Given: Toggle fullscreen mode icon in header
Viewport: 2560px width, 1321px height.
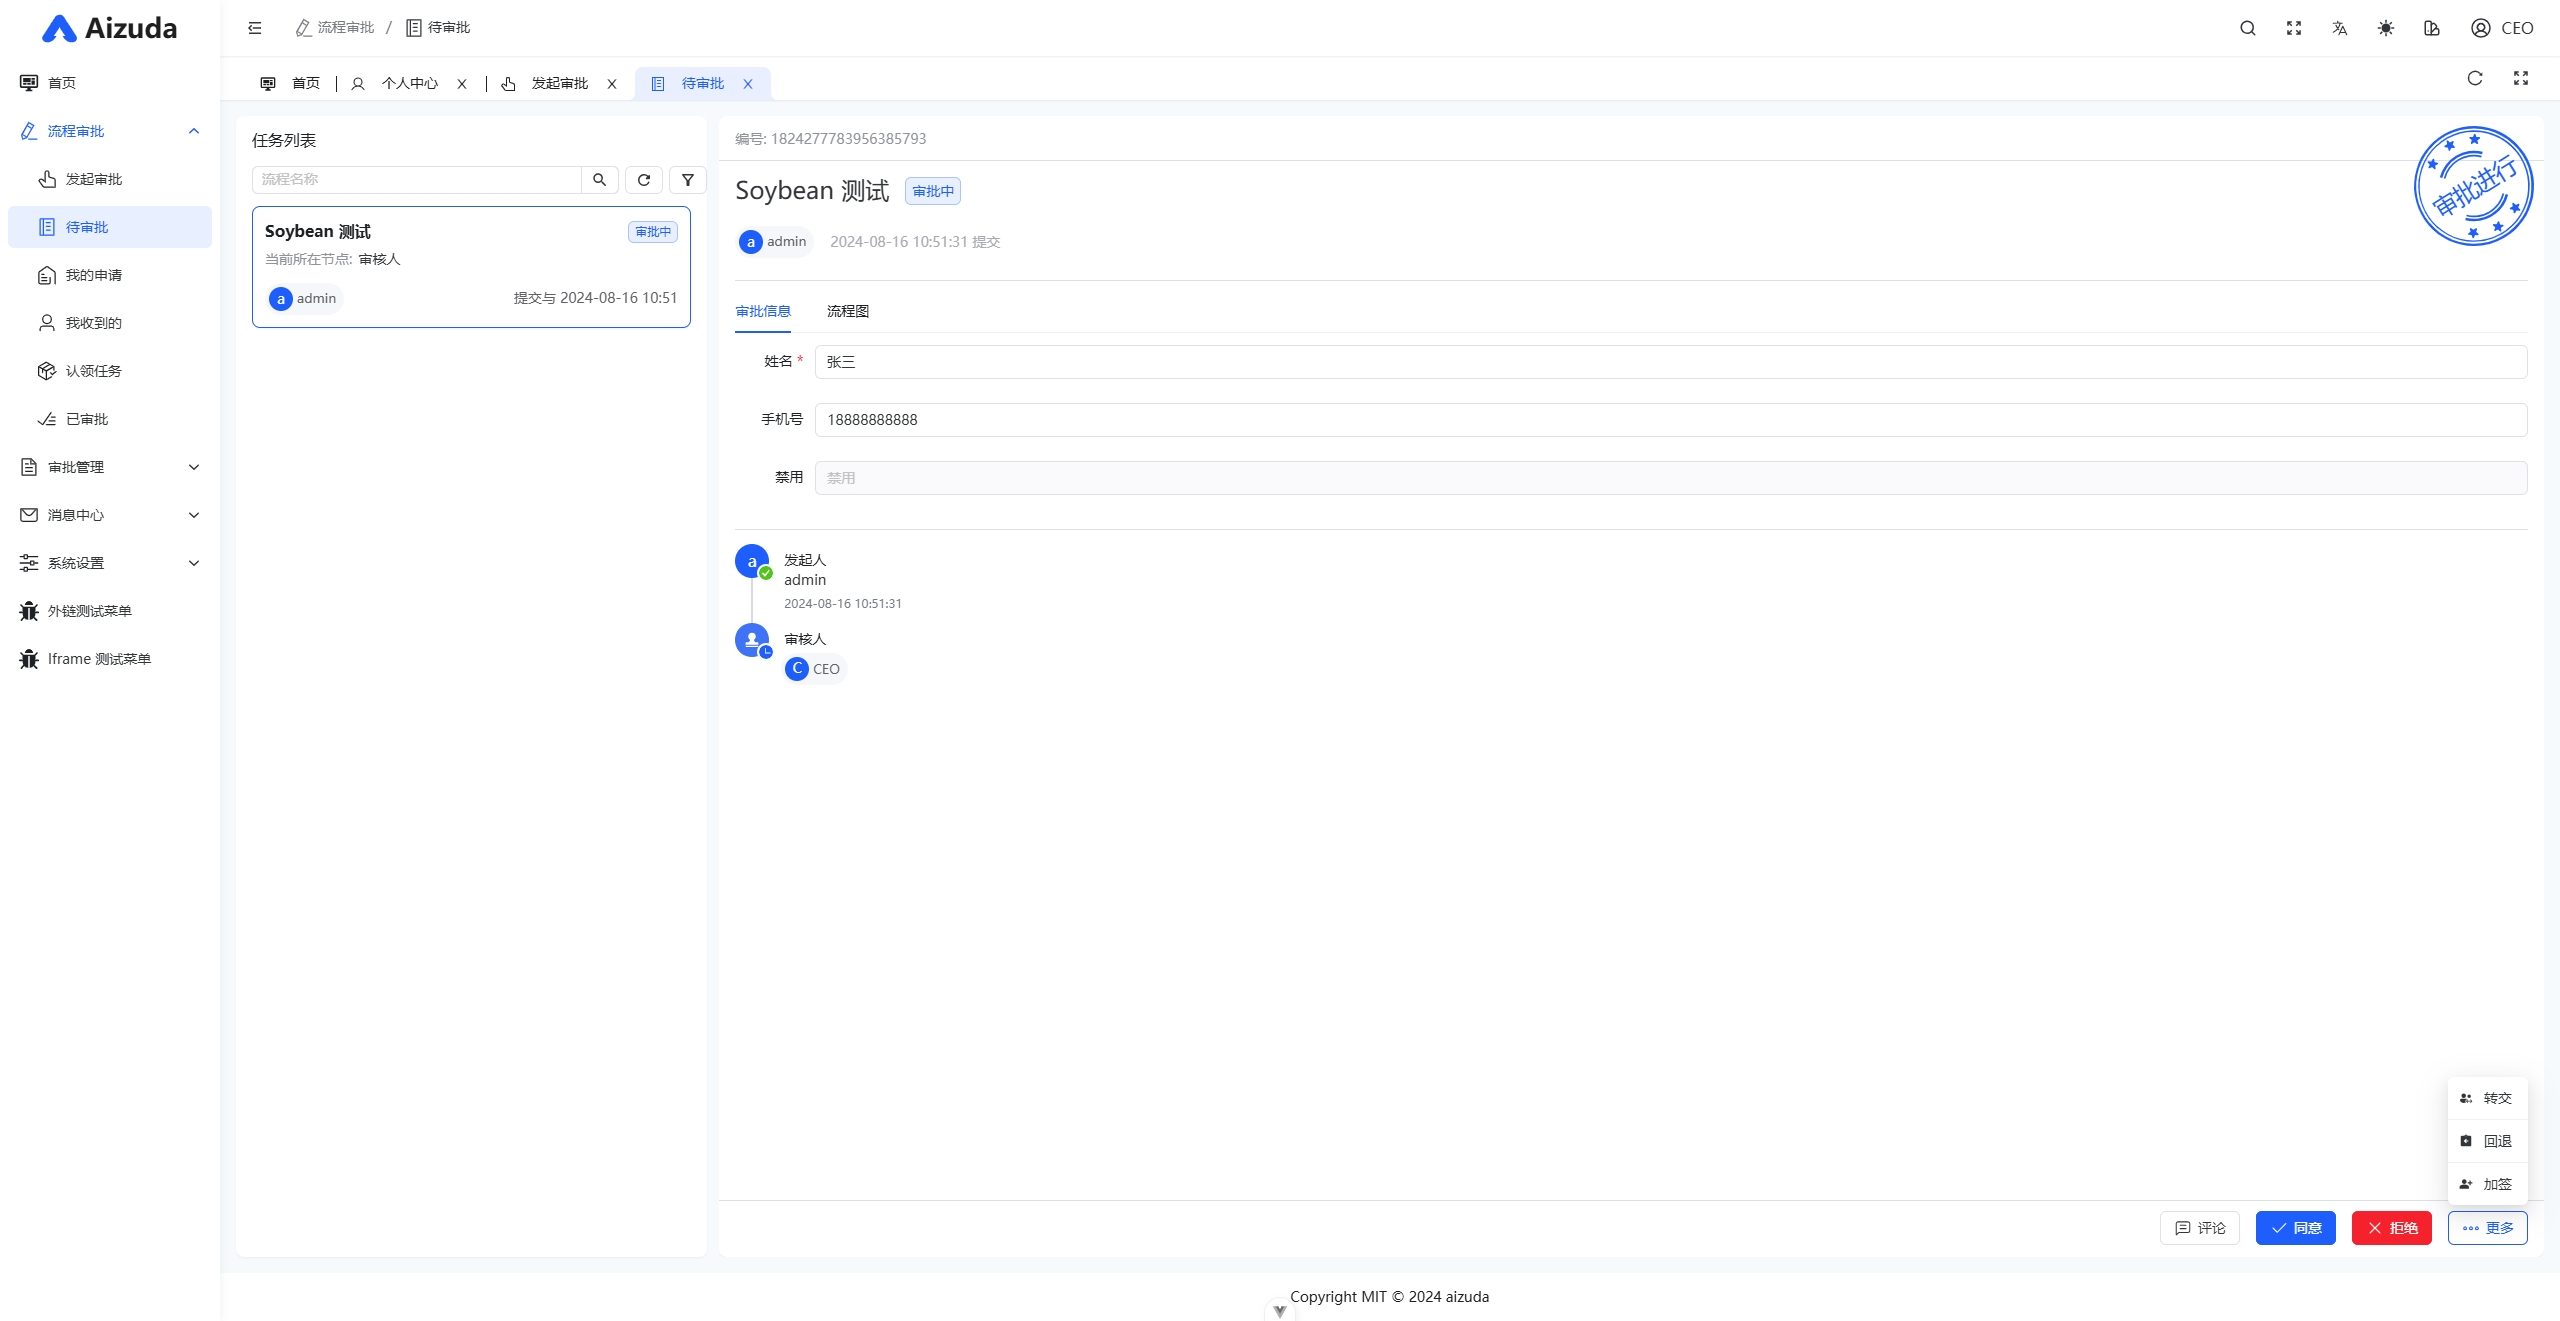Looking at the screenshot, I should coord(2294,28).
